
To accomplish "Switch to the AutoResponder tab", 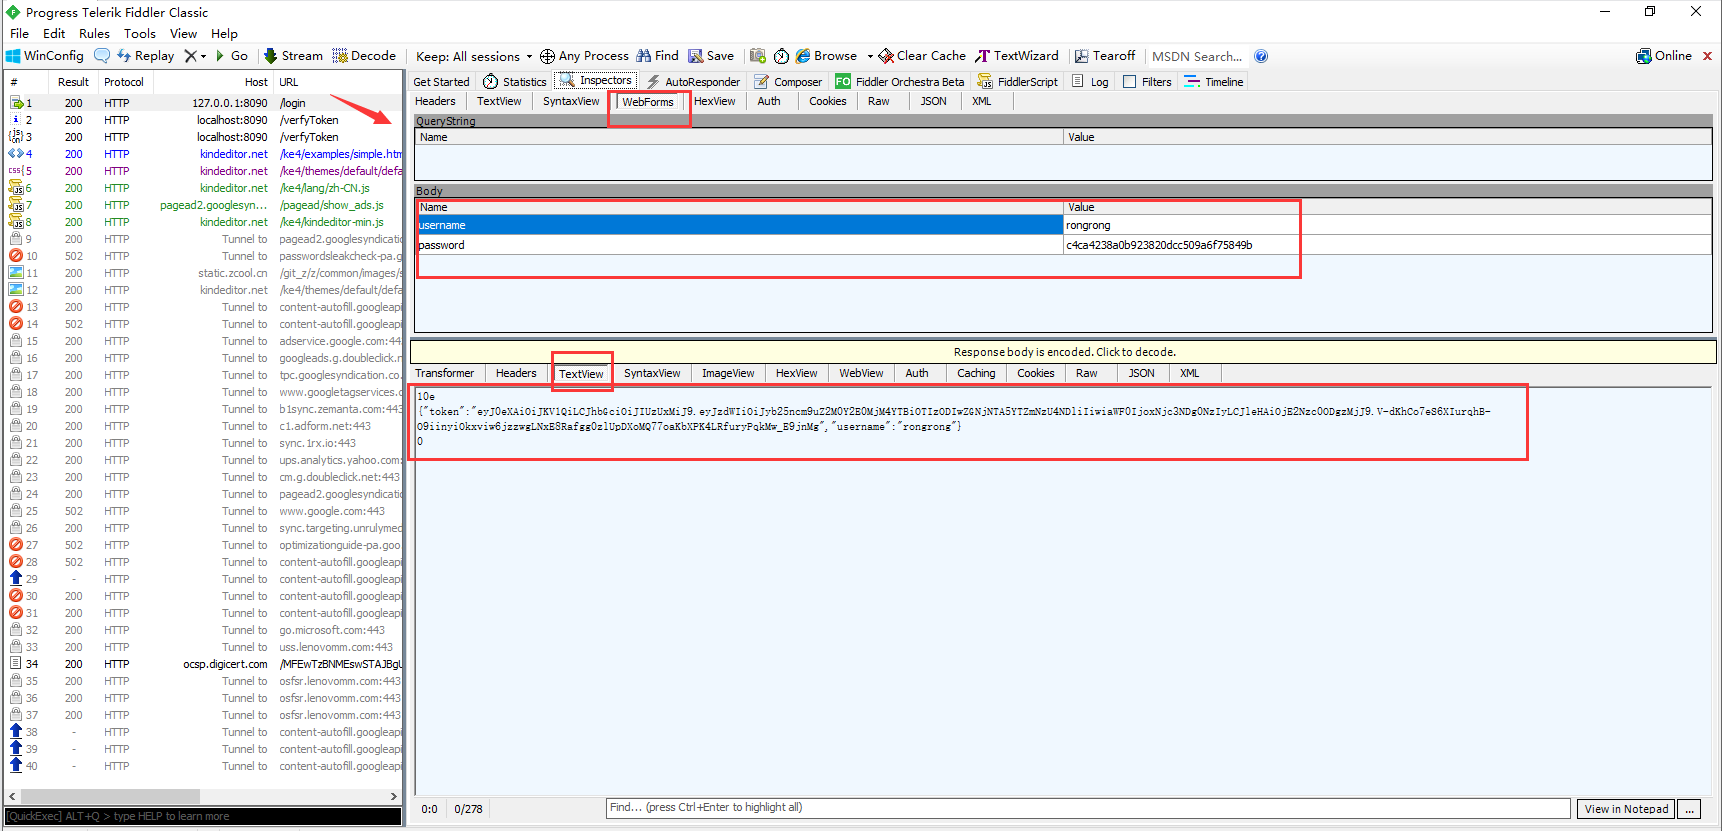I will tap(693, 82).
